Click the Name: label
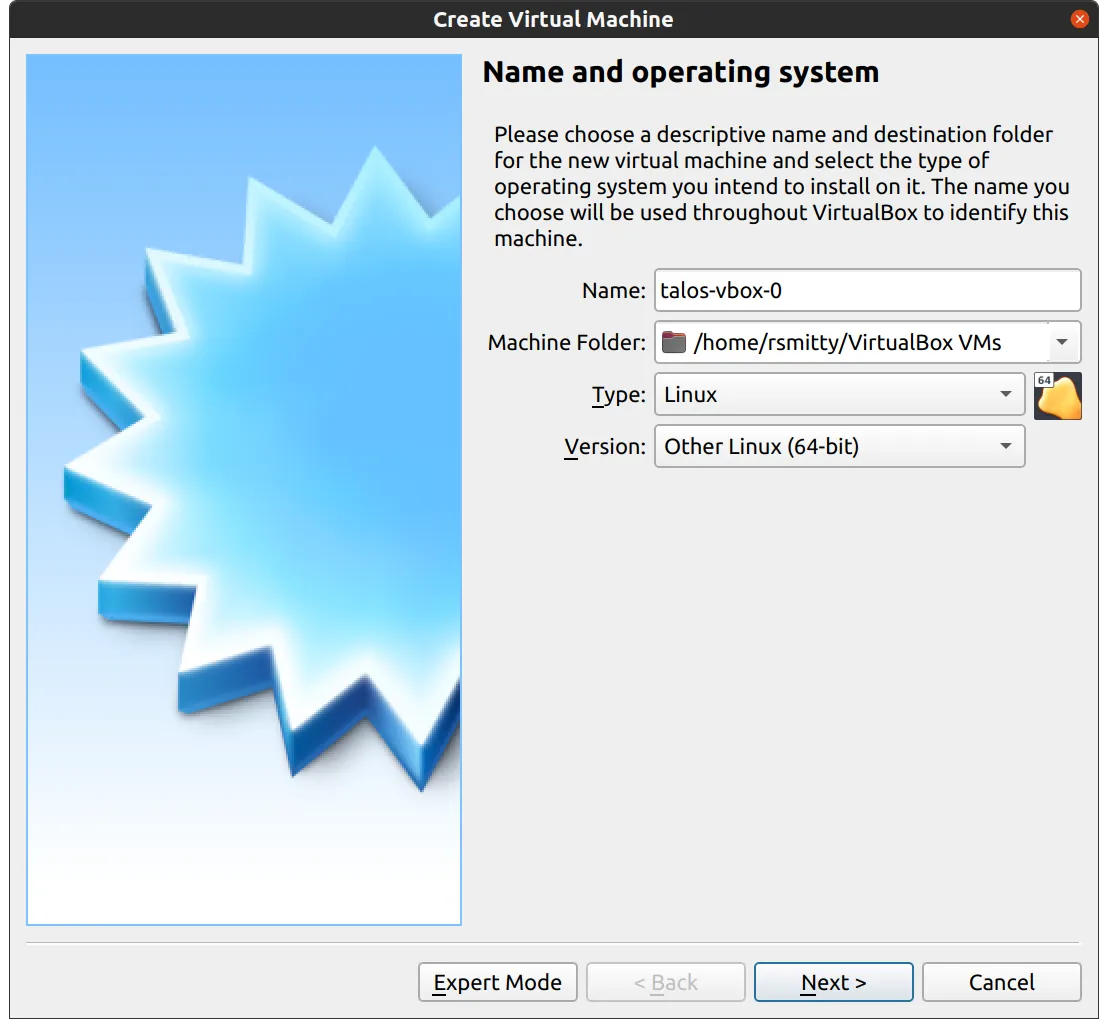 point(613,291)
